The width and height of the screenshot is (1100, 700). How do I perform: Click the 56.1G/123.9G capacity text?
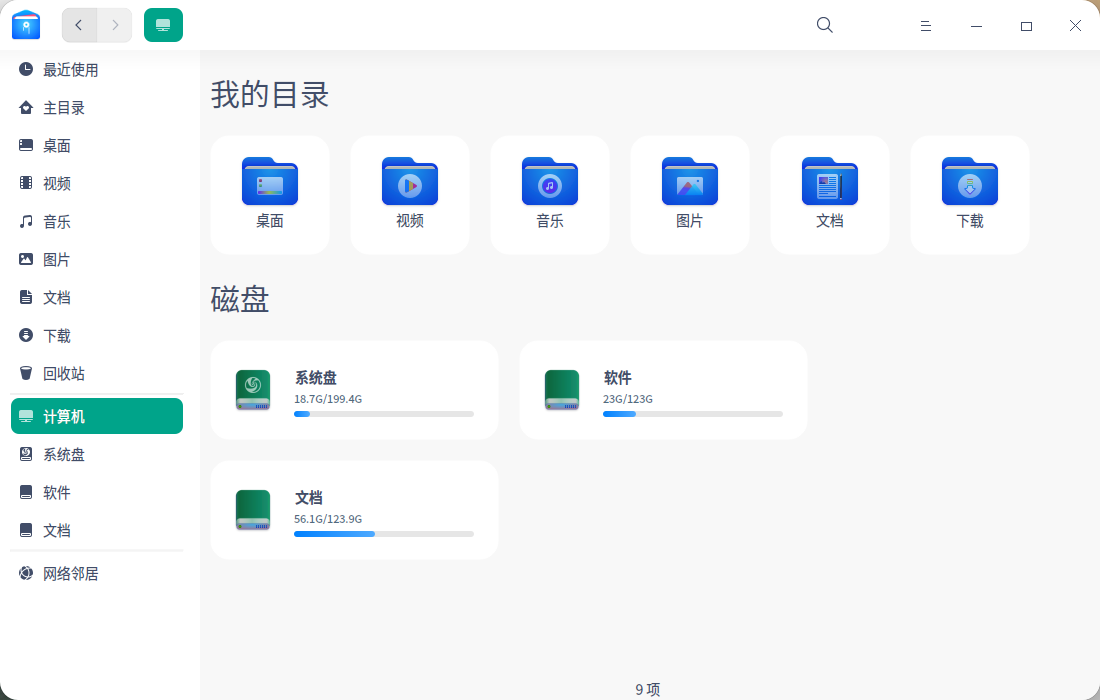click(328, 519)
